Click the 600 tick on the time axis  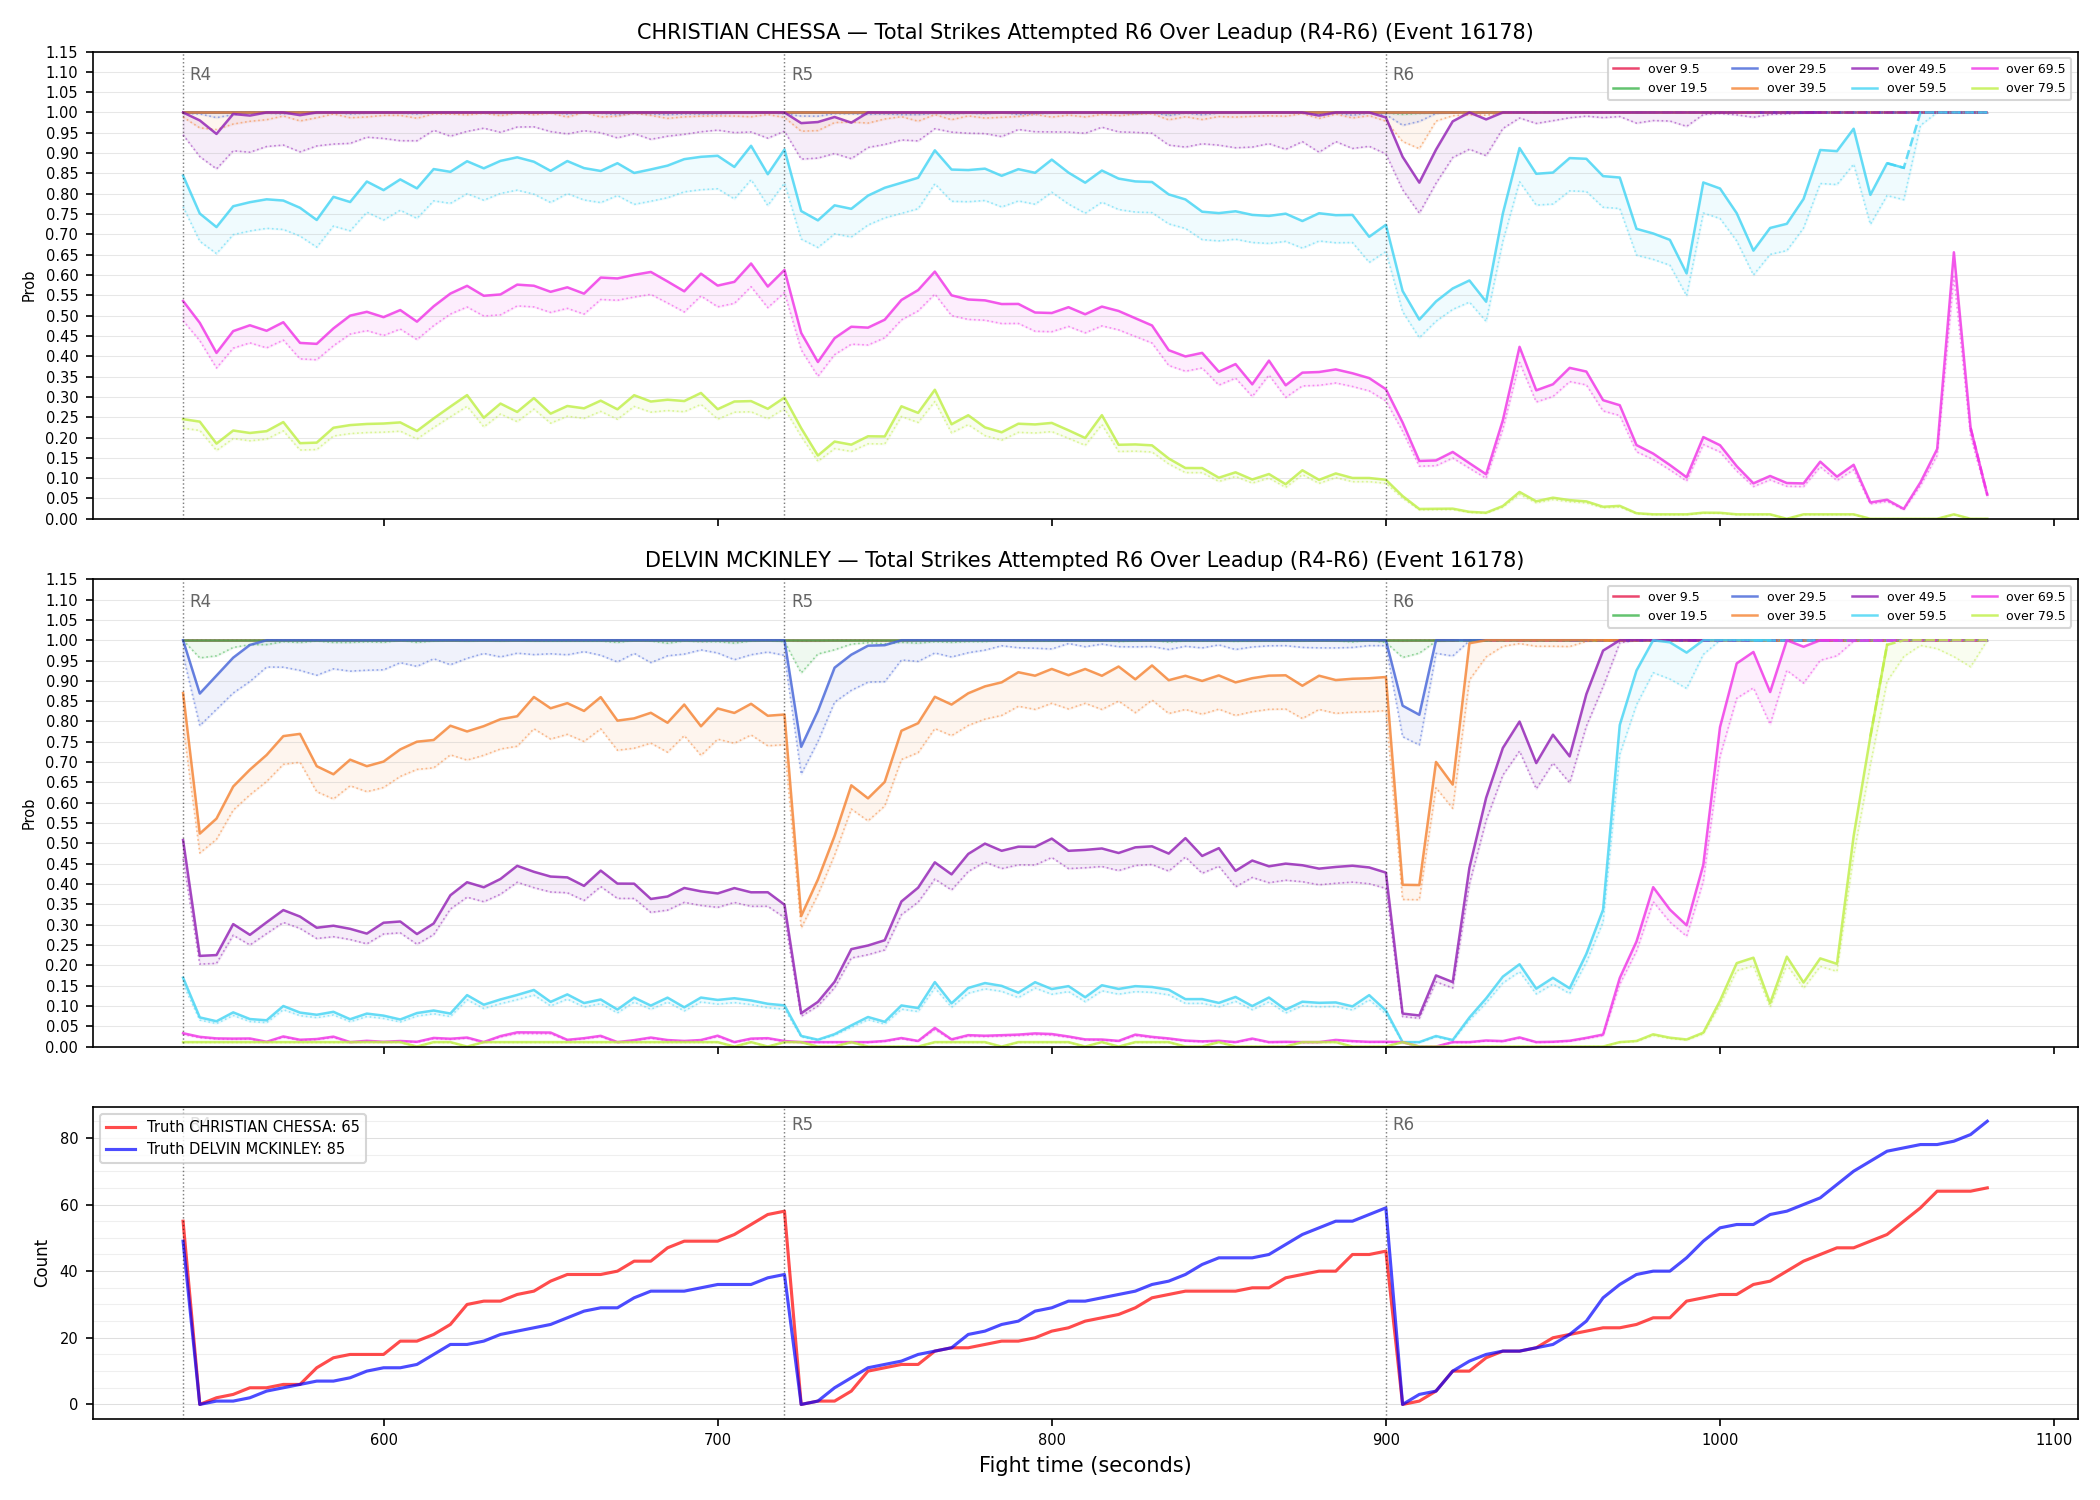(x=384, y=1440)
